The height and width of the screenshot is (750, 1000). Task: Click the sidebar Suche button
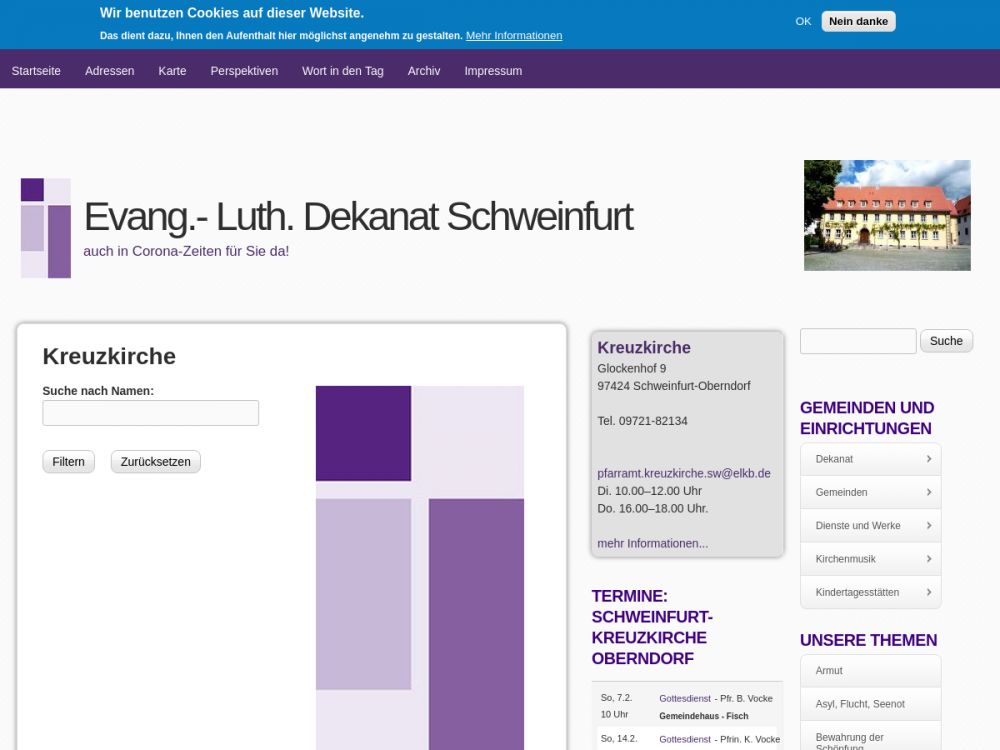tap(945, 341)
